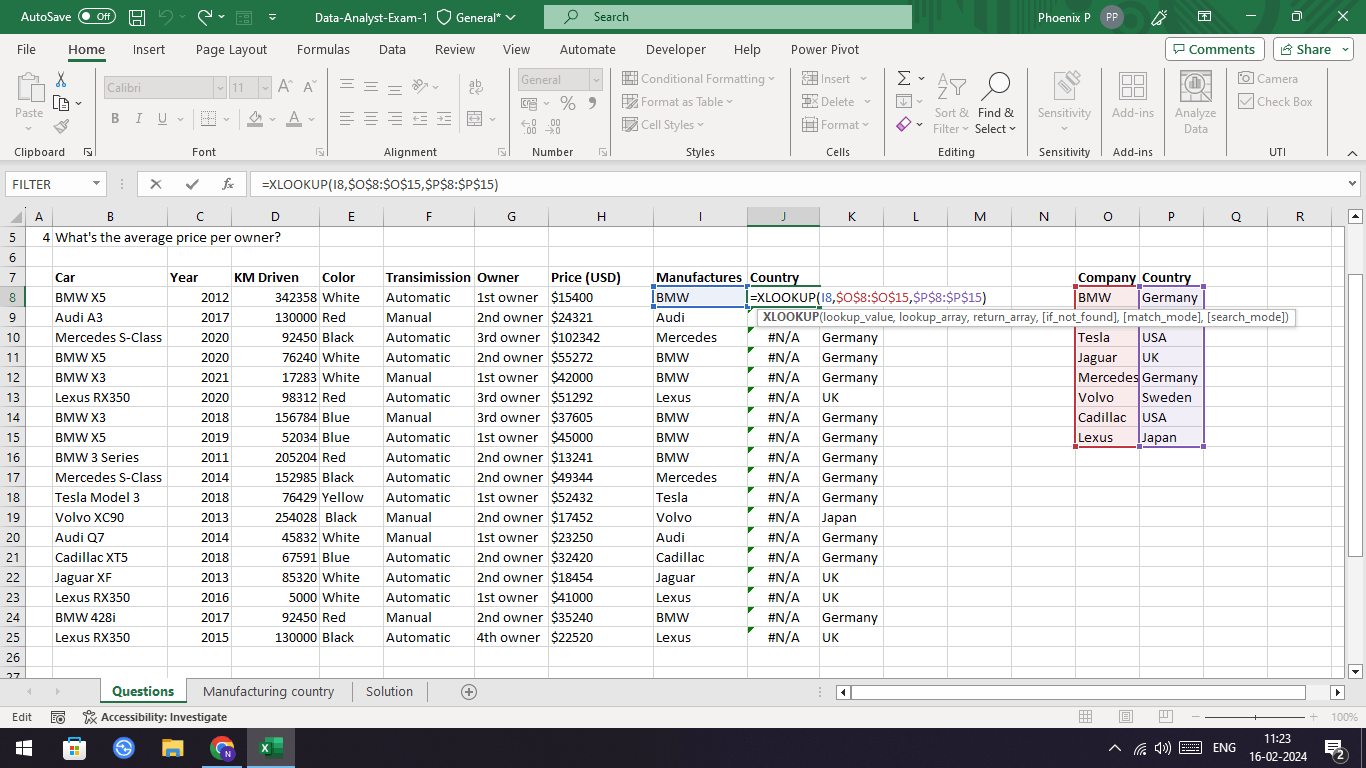Open Excel from the Windows taskbar
The height and width of the screenshot is (768, 1366).
(271, 748)
